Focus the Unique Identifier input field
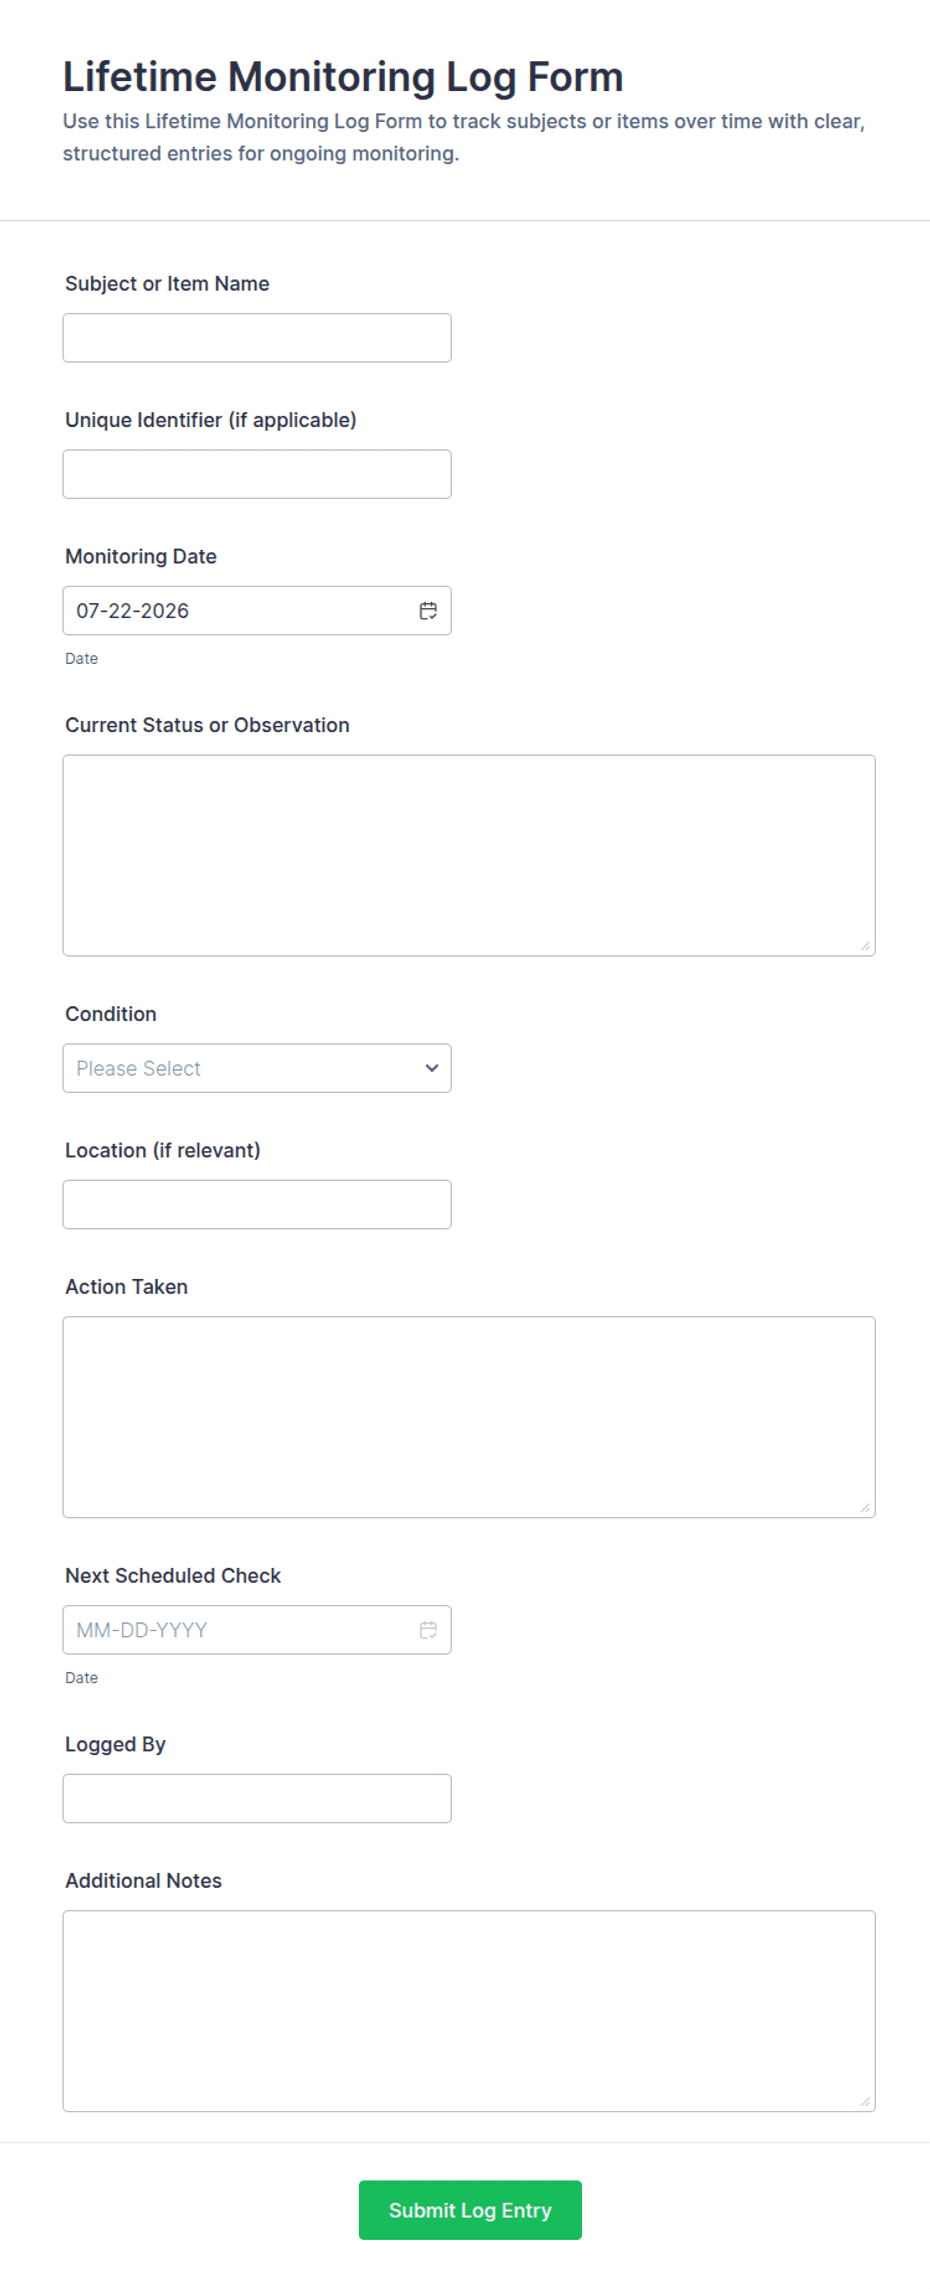 pos(257,474)
